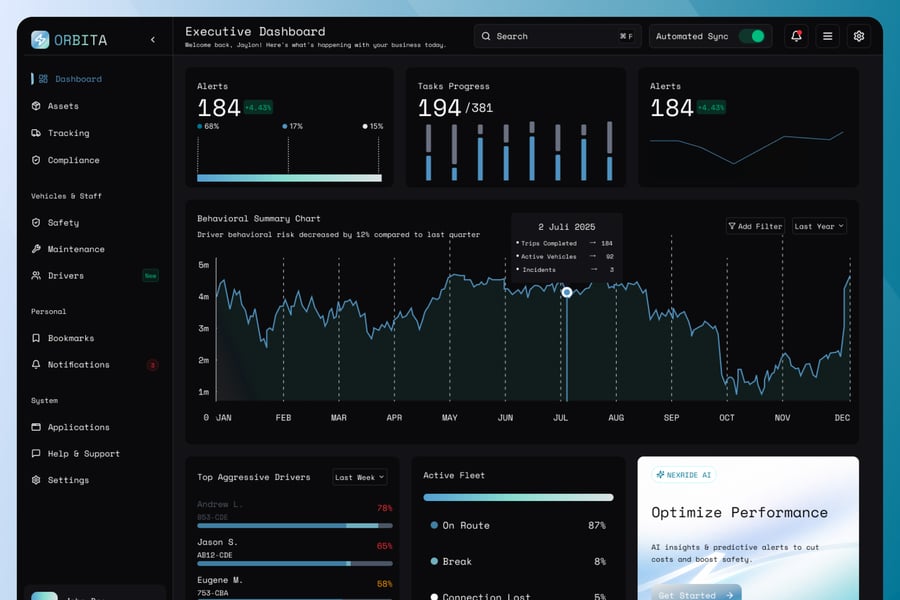Screen dimensions: 900x600
Task: Click the Add Filter button
Action: tap(755, 226)
